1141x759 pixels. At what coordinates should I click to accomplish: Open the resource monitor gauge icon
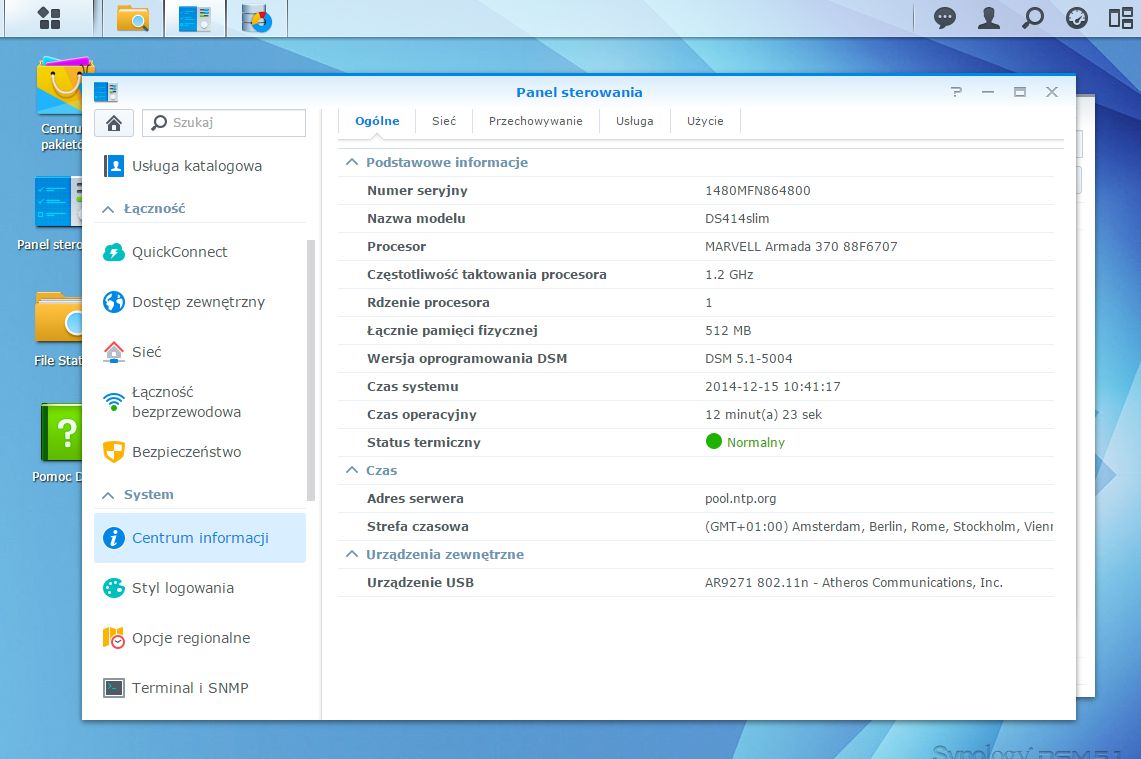click(1076, 17)
